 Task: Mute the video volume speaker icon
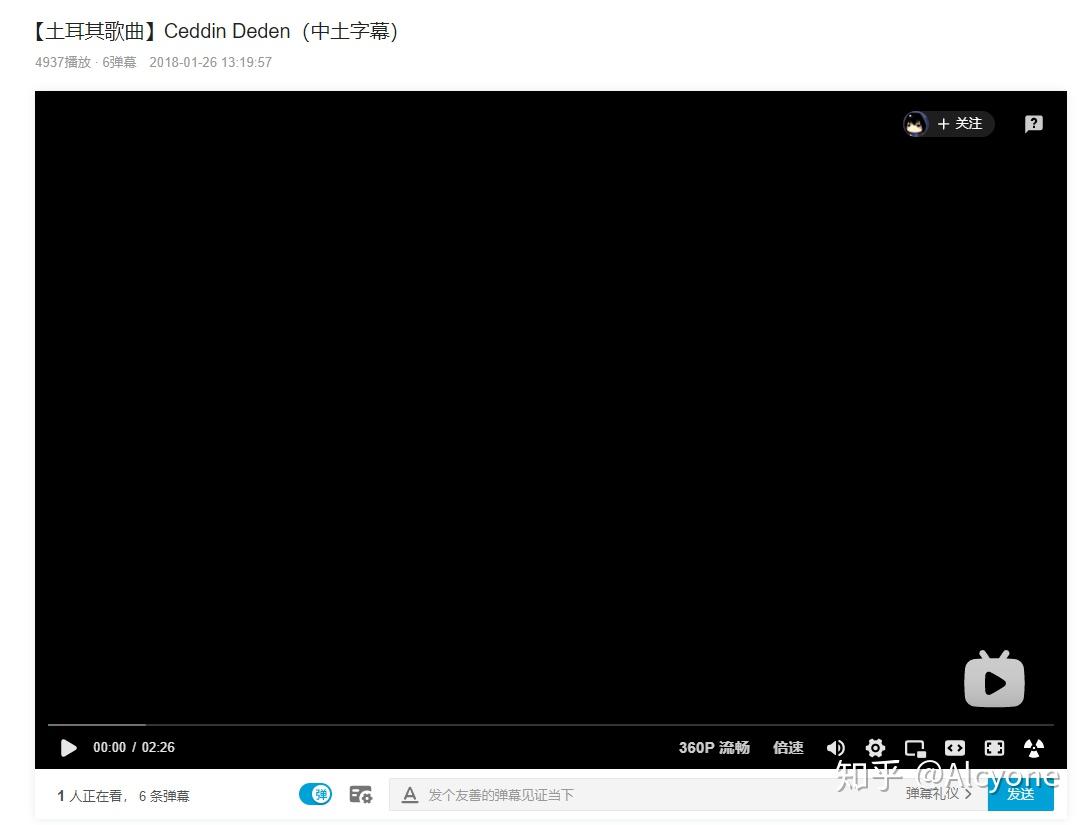[x=836, y=747]
